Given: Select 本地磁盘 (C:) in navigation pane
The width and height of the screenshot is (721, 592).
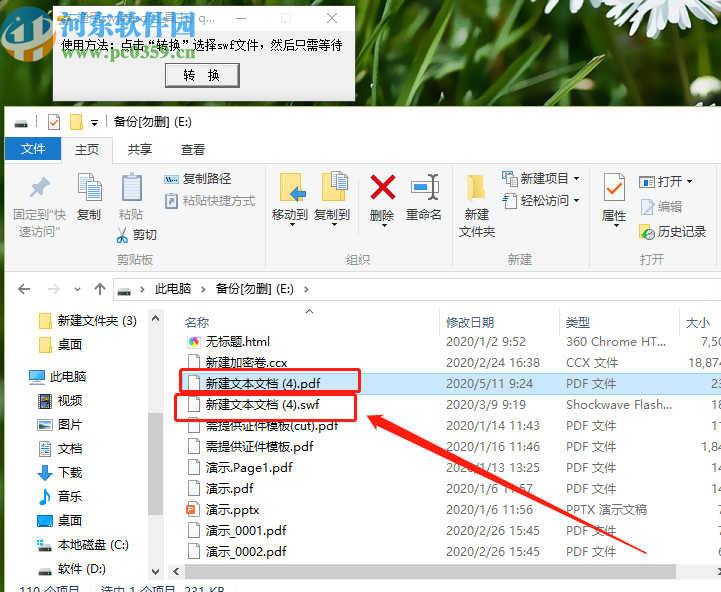Looking at the screenshot, I should 83,545.
